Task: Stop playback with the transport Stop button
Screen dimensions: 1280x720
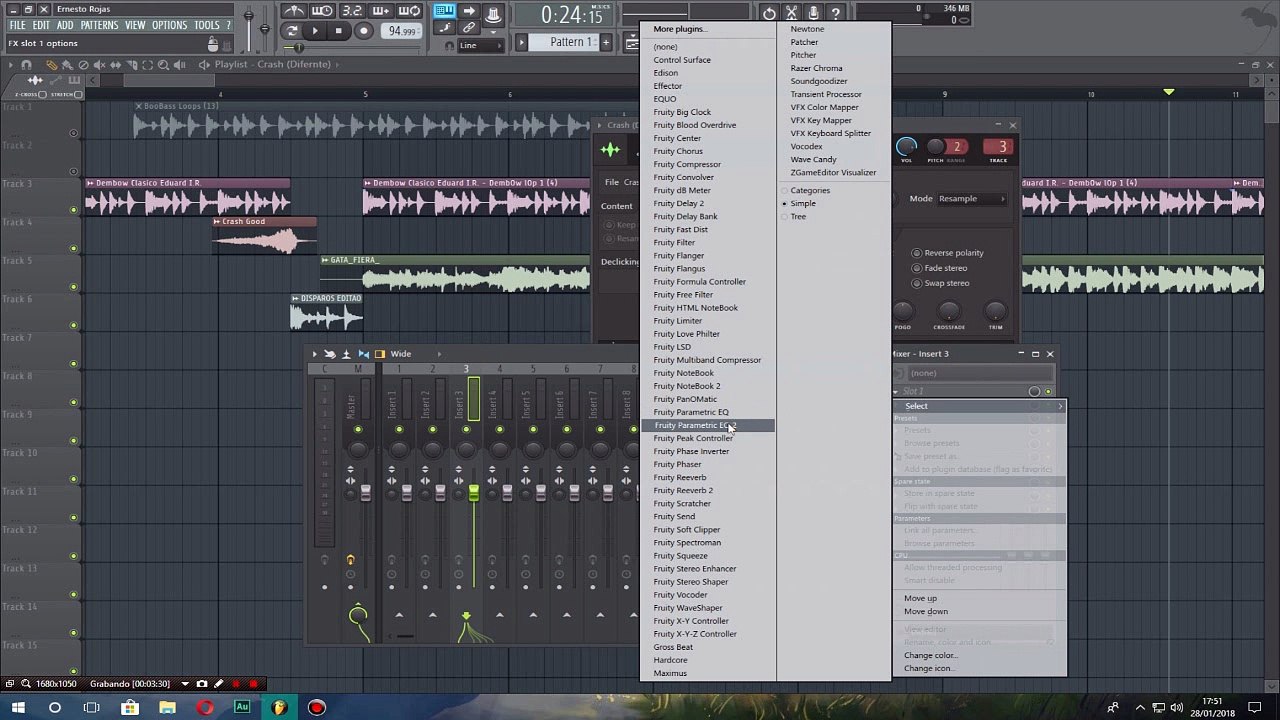Action: pos(338,31)
